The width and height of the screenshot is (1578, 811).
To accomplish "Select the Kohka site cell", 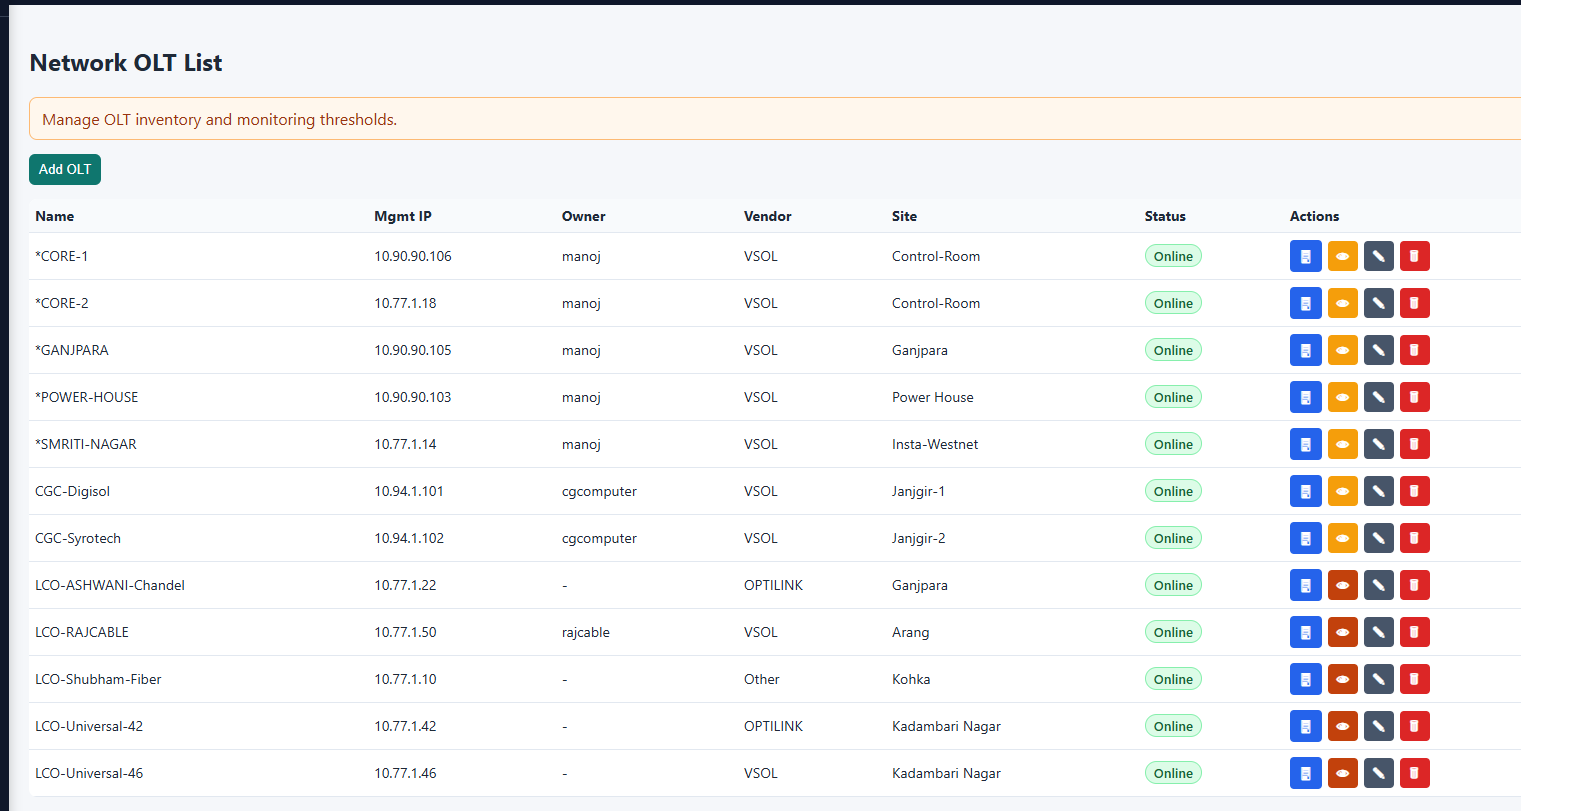I will tap(911, 679).
